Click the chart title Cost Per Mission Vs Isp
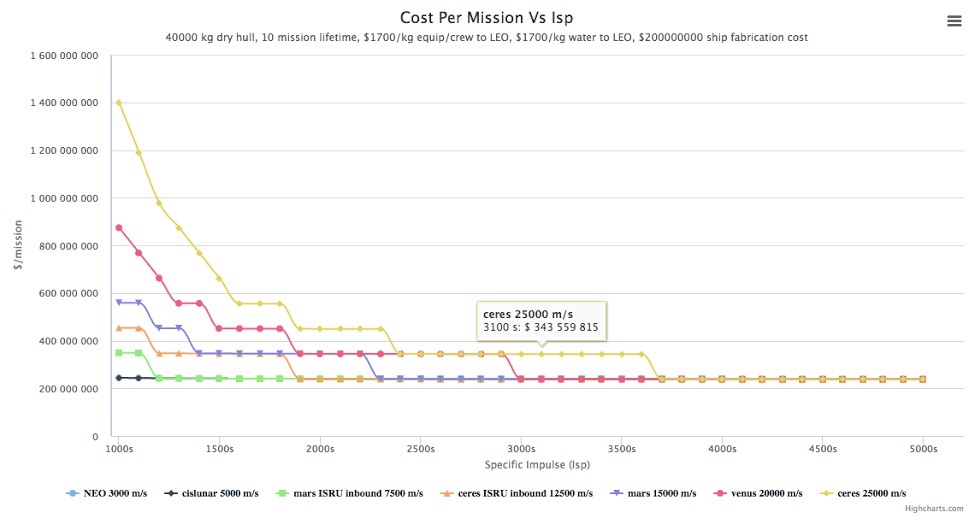Screen dimensions: 969x524 486,17
